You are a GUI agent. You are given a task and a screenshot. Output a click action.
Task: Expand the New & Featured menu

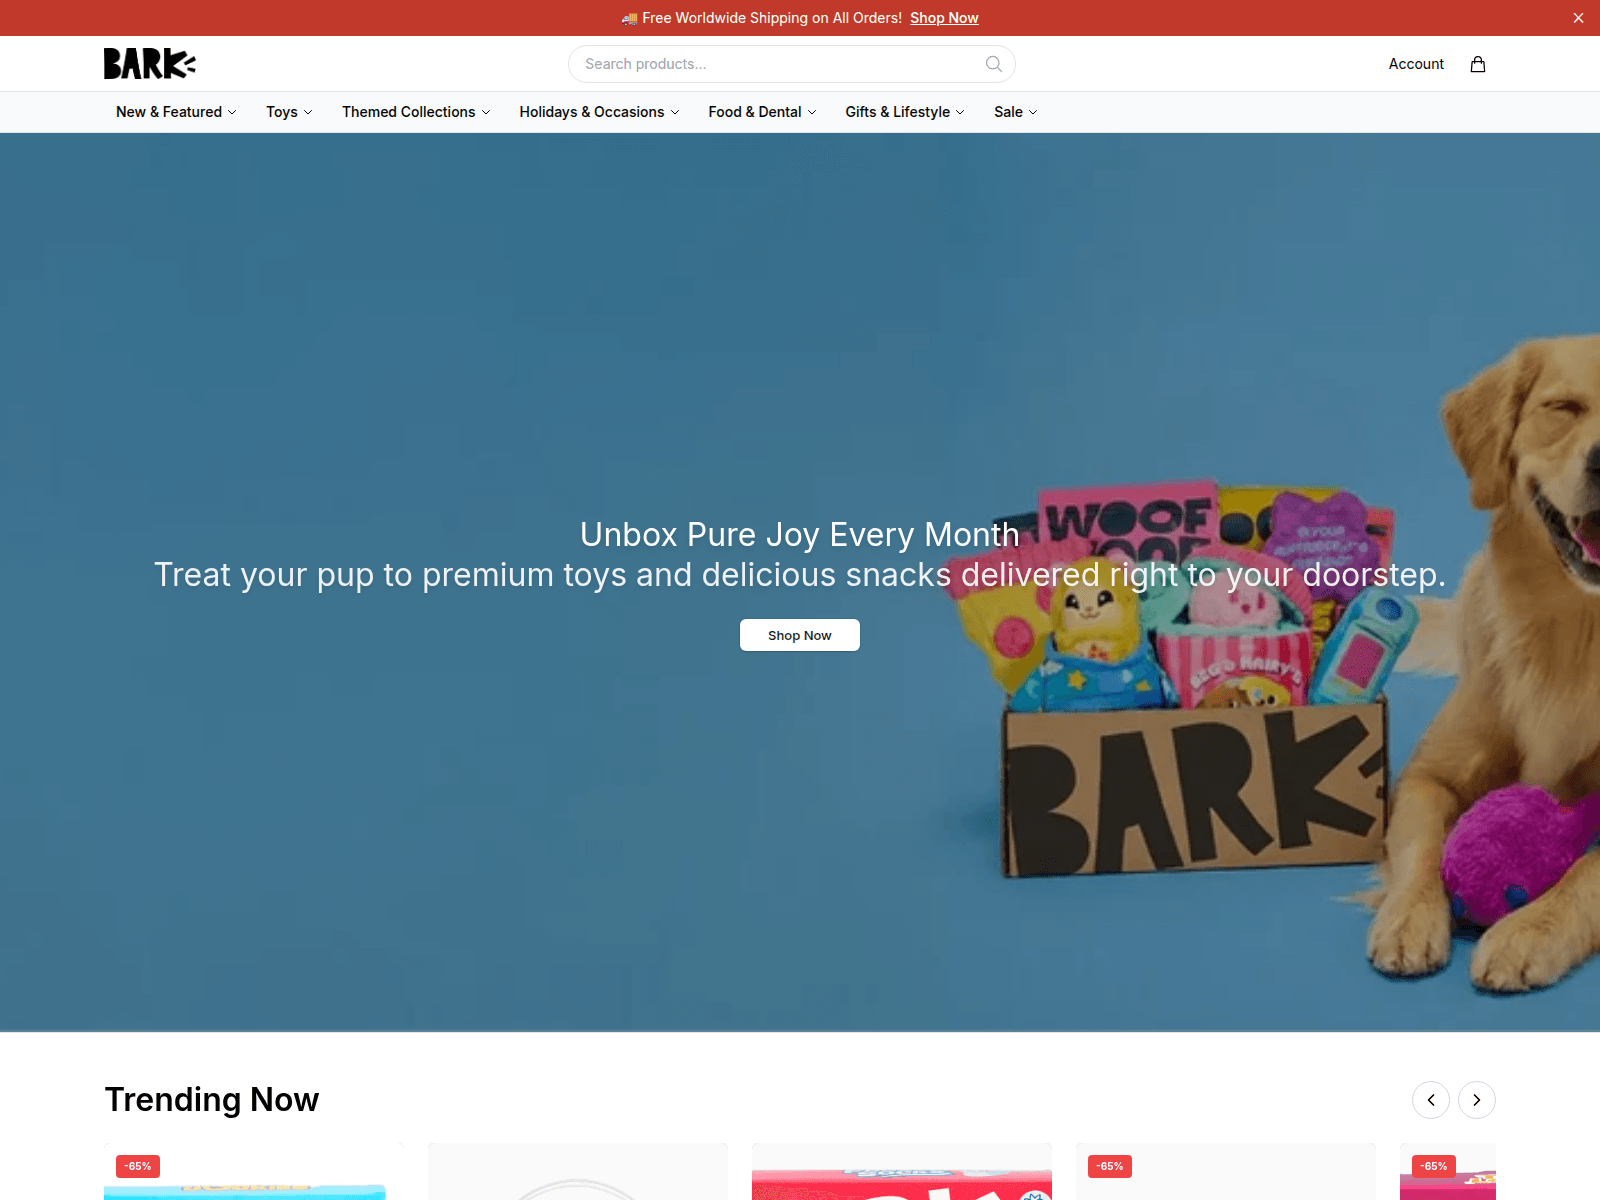pos(176,112)
